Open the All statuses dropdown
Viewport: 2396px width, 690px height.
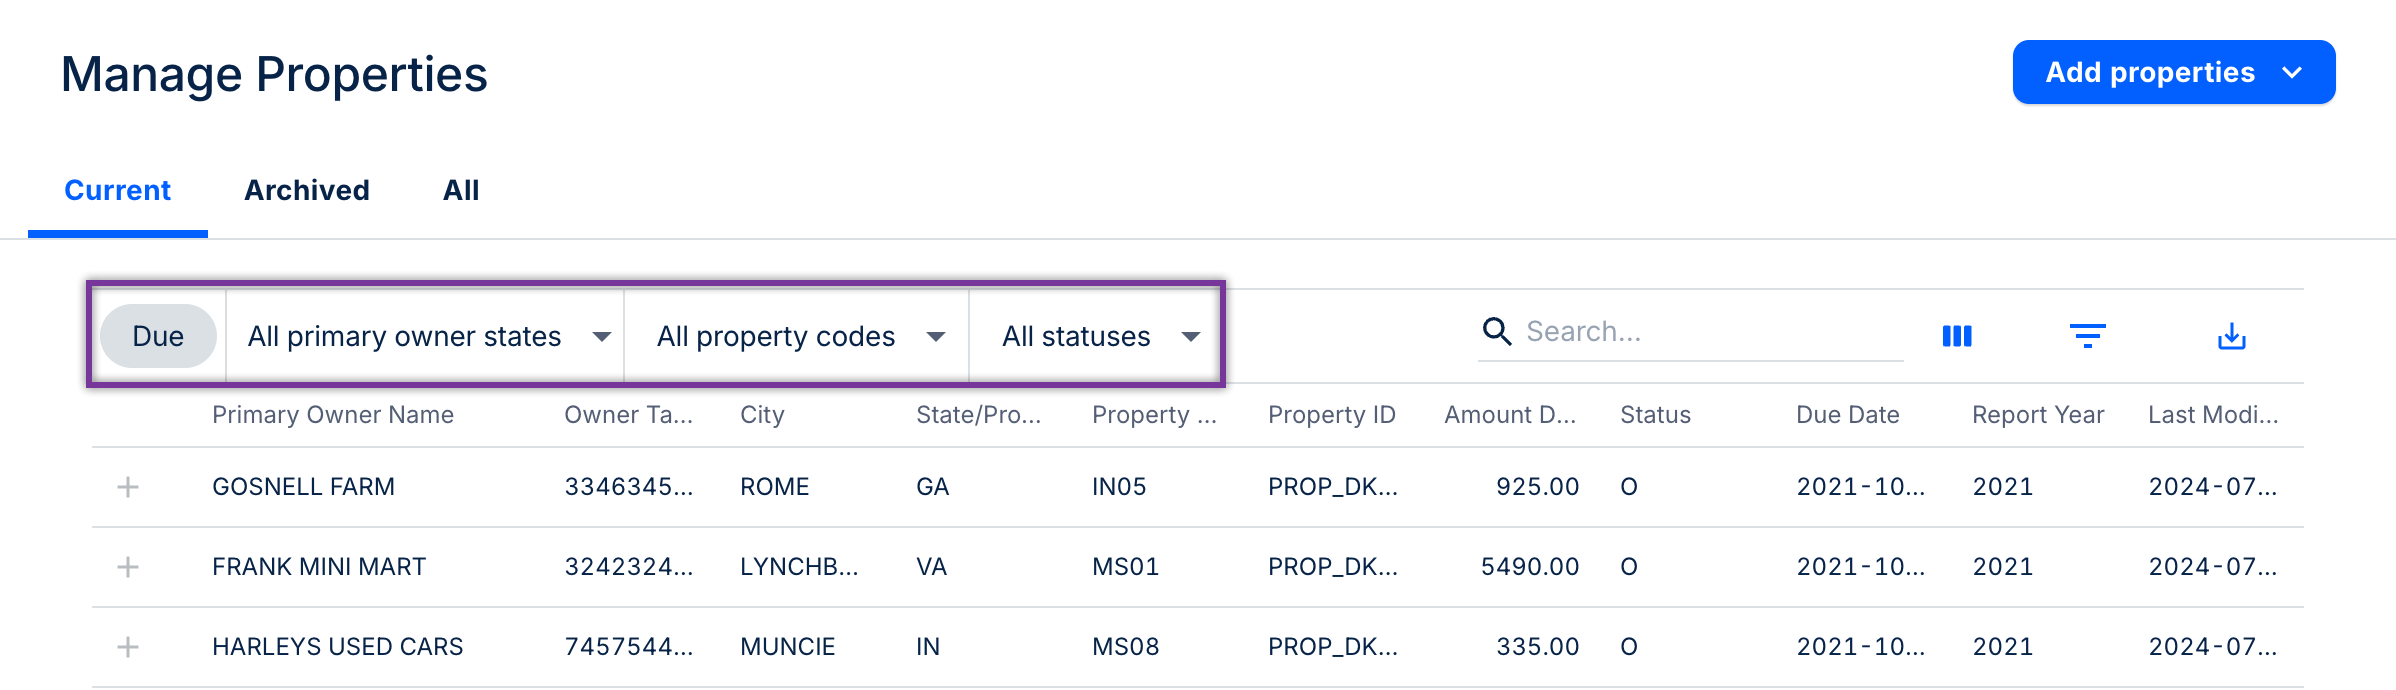[1099, 336]
